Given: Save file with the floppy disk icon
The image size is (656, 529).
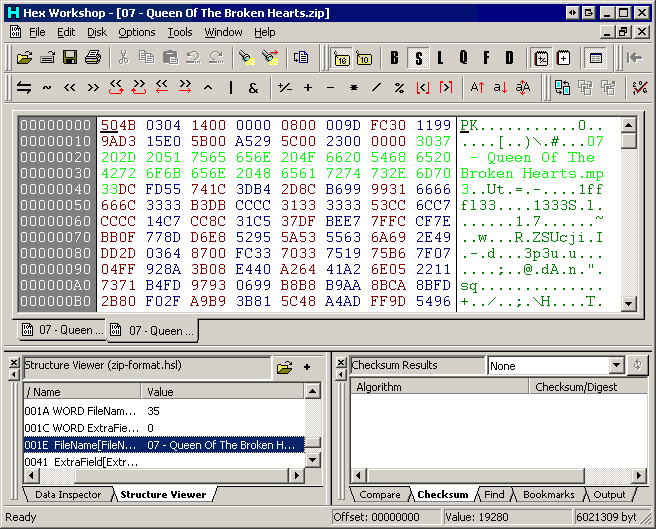Looking at the screenshot, I should (x=70, y=58).
